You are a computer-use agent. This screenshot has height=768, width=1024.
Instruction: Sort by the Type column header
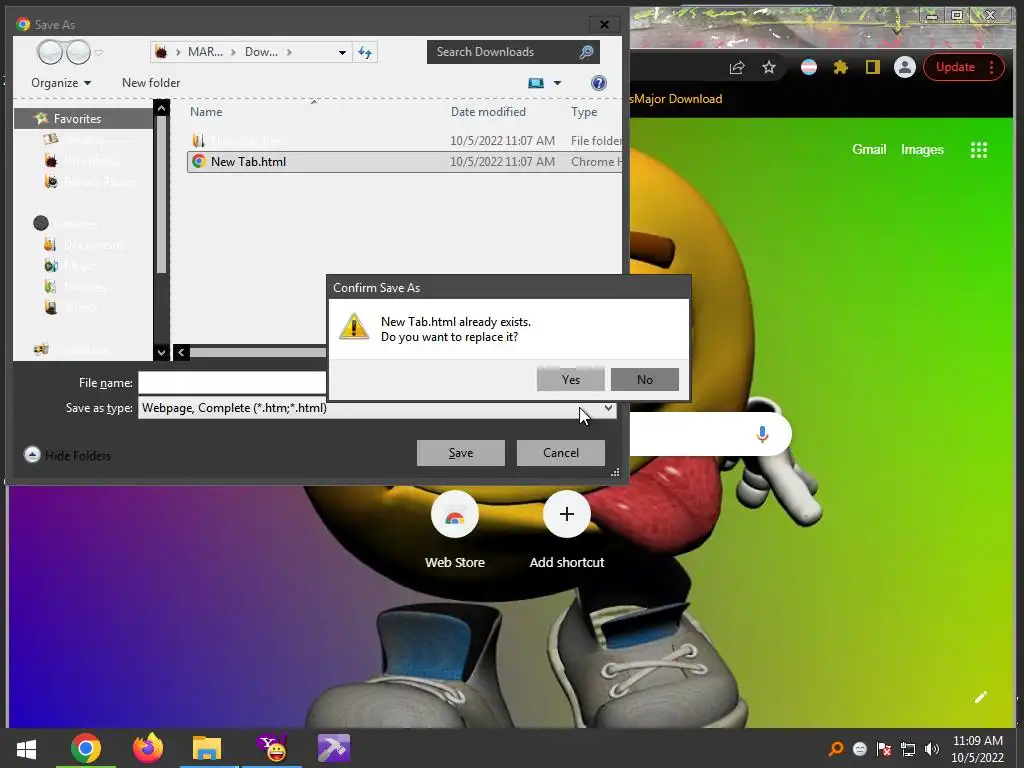point(584,112)
